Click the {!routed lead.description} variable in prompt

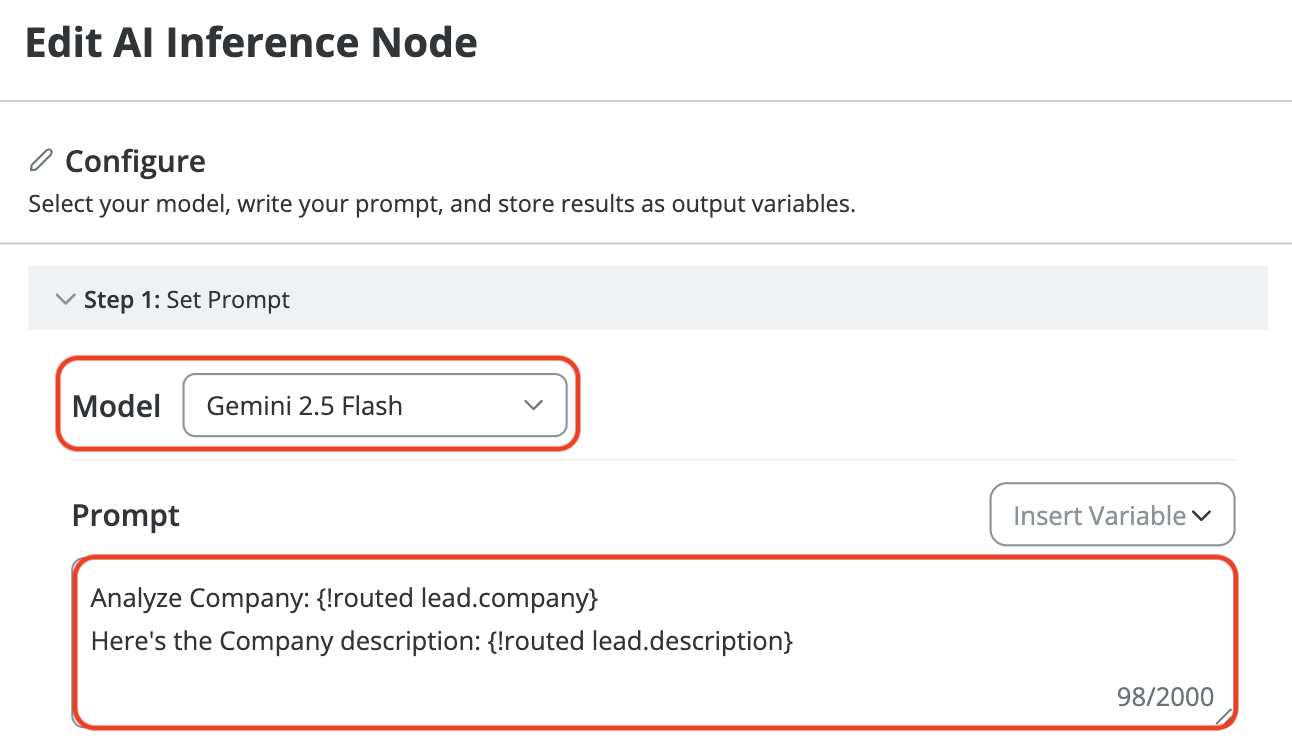point(640,641)
